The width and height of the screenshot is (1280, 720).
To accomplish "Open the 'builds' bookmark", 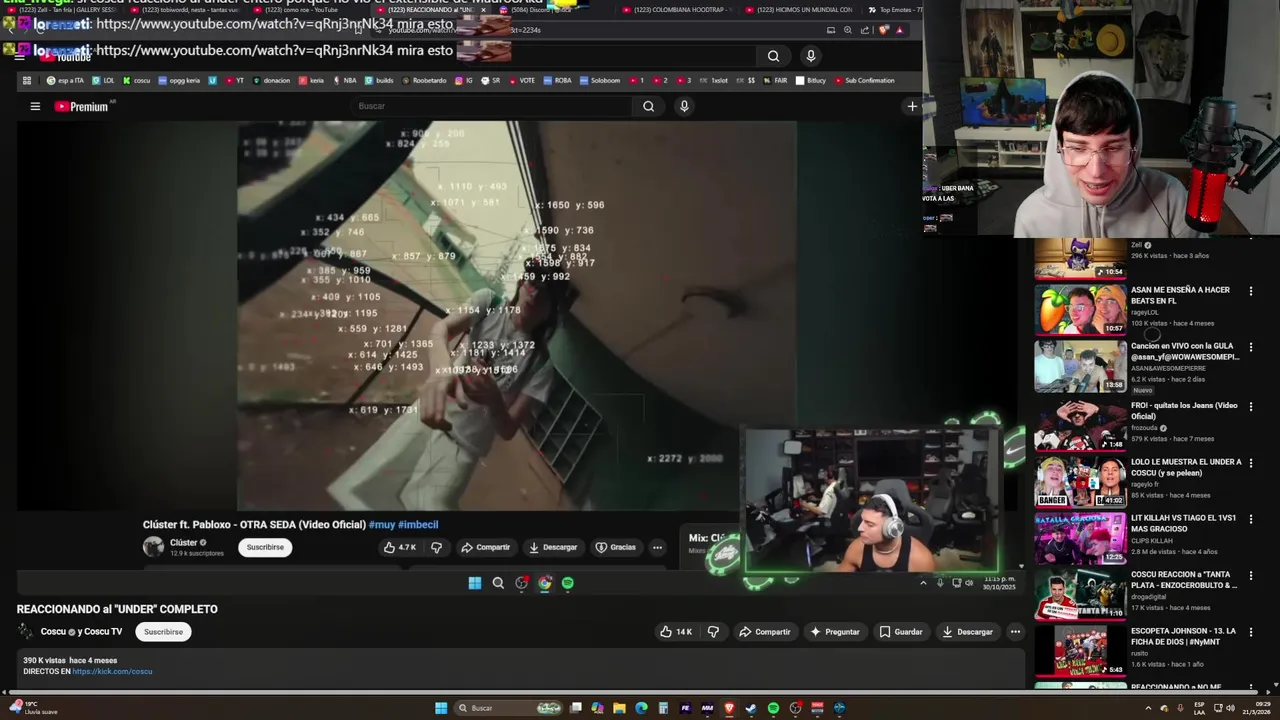I will pyautogui.click(x=380, y=80).
